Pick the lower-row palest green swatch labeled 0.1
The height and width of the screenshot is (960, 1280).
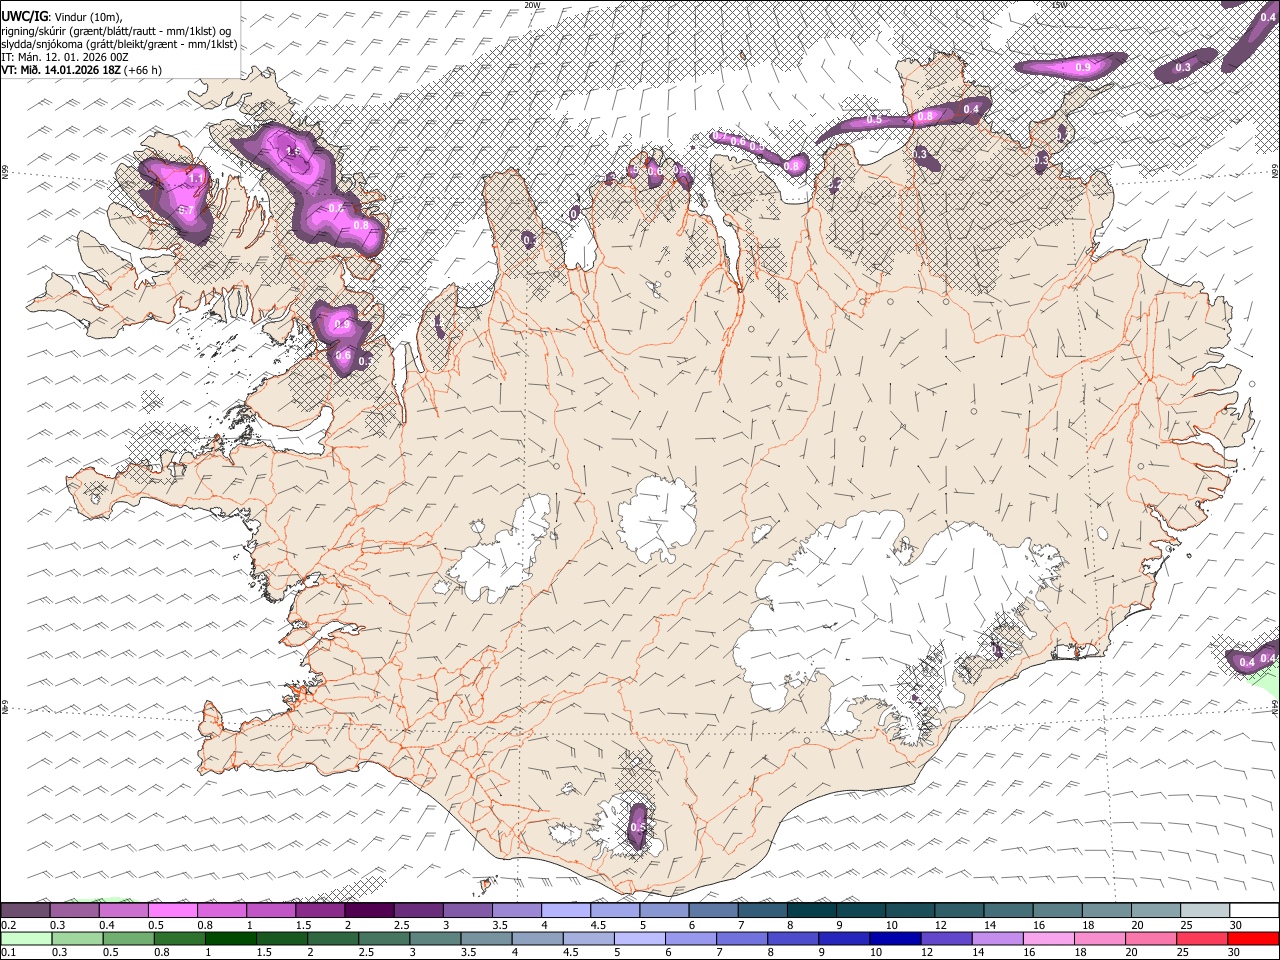pyautogui.click(x=26, y=938)
